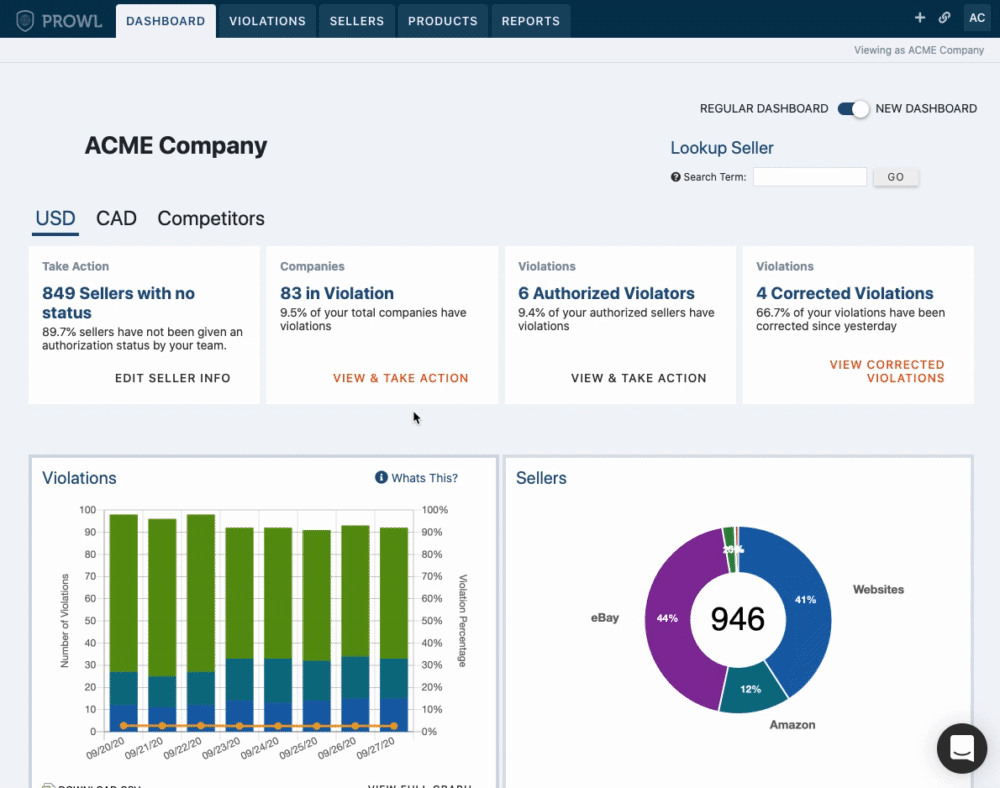Viewport: 1000px width, 788px height.
Task: Open the Products tab
Action: click(442, 20)
